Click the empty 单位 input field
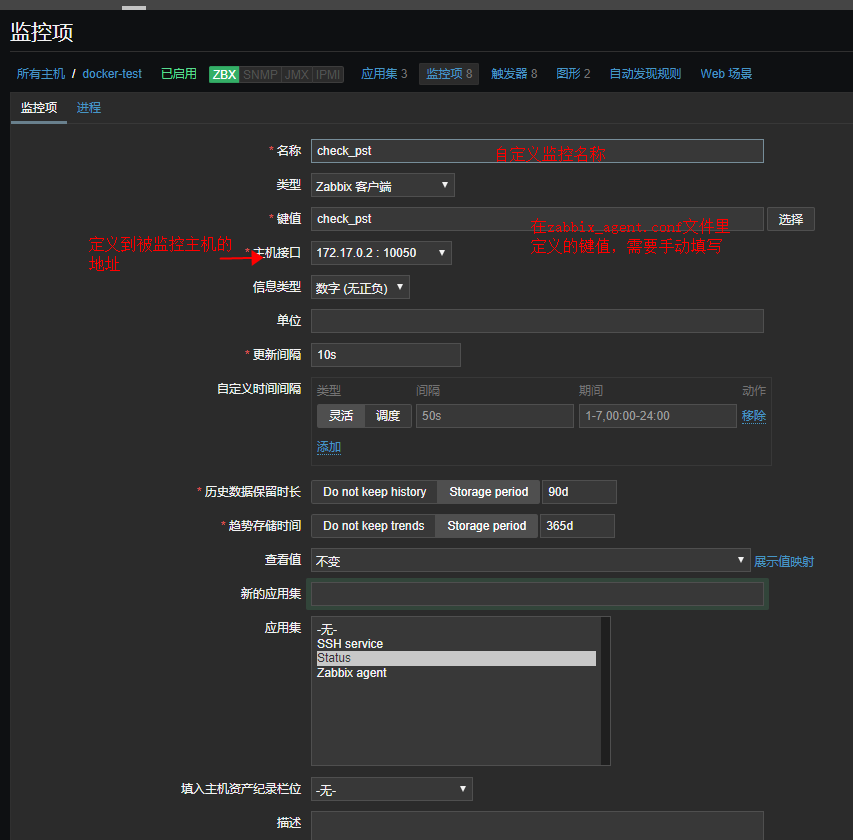This screenshot has height=840, width=853. (x=537, y=321)
